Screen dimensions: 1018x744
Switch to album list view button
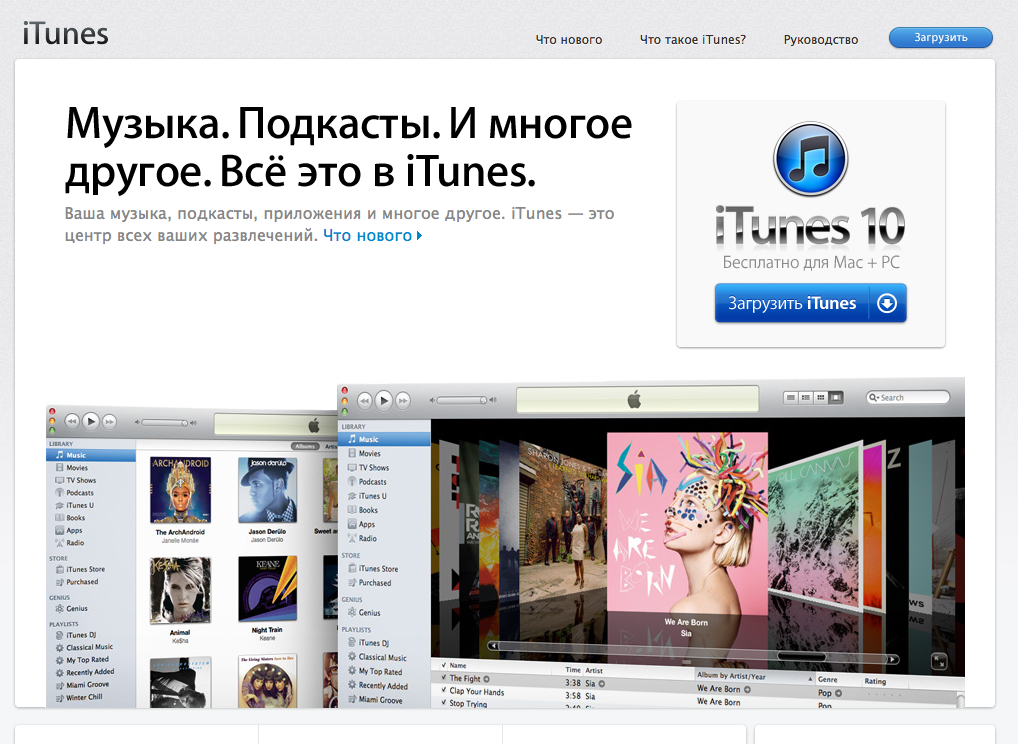806,397
